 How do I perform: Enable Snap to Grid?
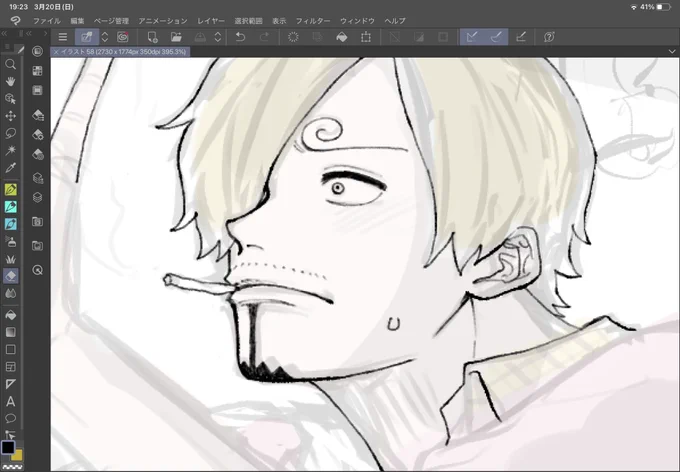(521, 37)
